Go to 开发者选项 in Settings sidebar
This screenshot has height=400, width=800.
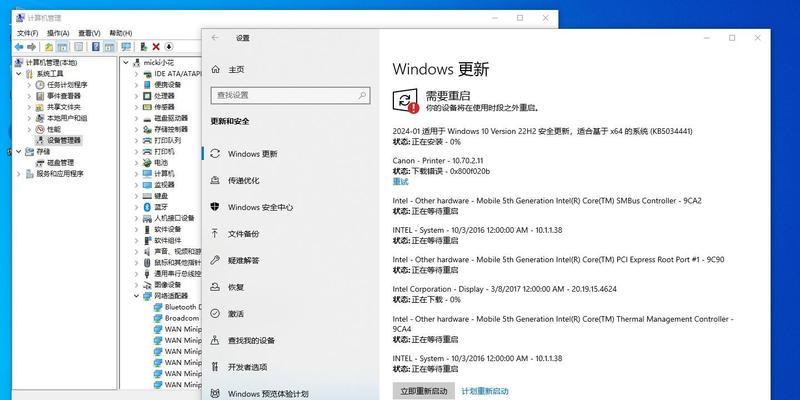click(x=247, y=367)
